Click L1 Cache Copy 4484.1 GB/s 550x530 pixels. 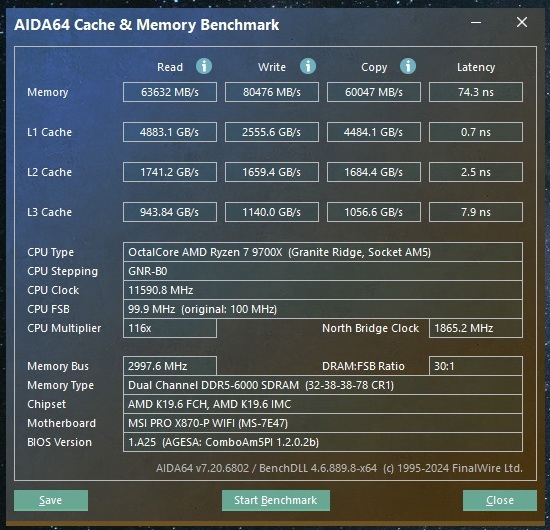pyautogui.click(x=374, y=132)
